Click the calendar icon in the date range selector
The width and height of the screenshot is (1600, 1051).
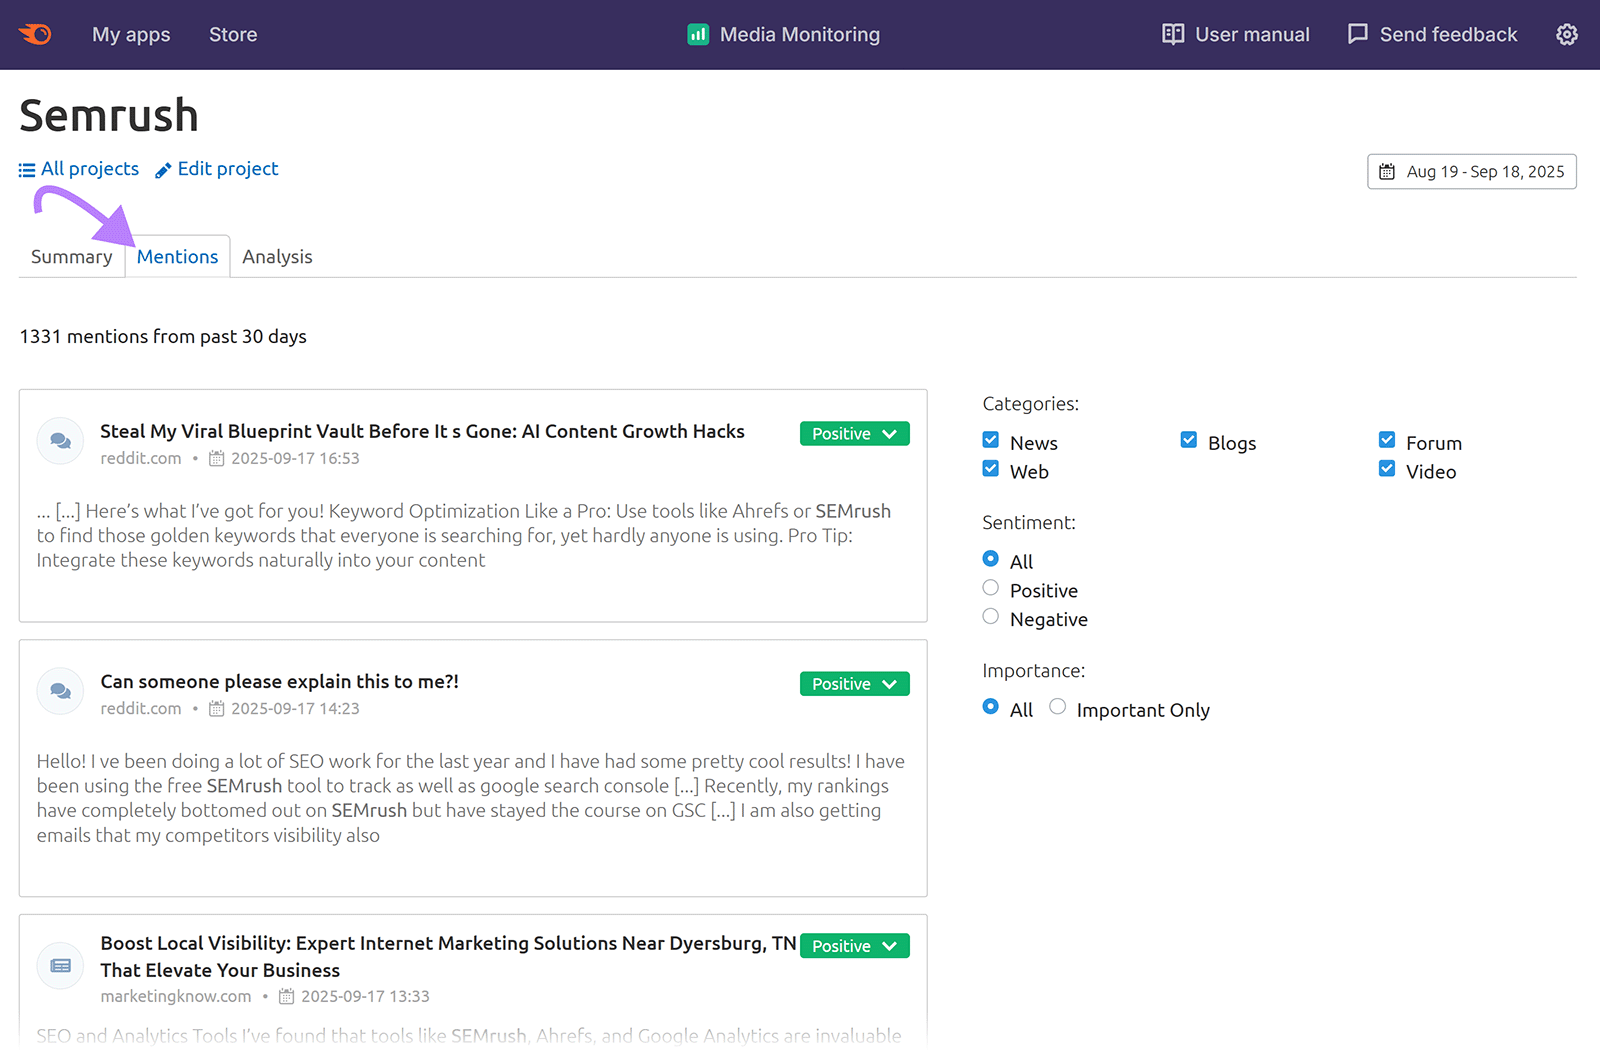pos(1388,171)
